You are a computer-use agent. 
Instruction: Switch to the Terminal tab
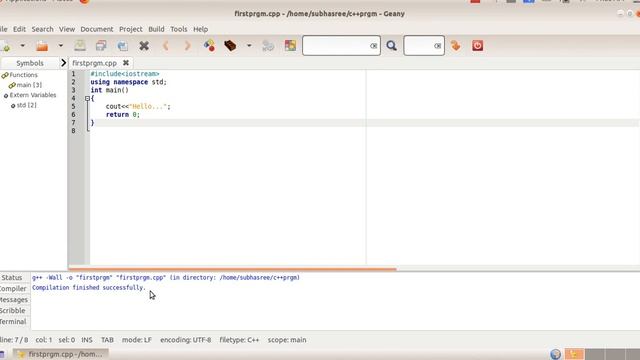13,322
